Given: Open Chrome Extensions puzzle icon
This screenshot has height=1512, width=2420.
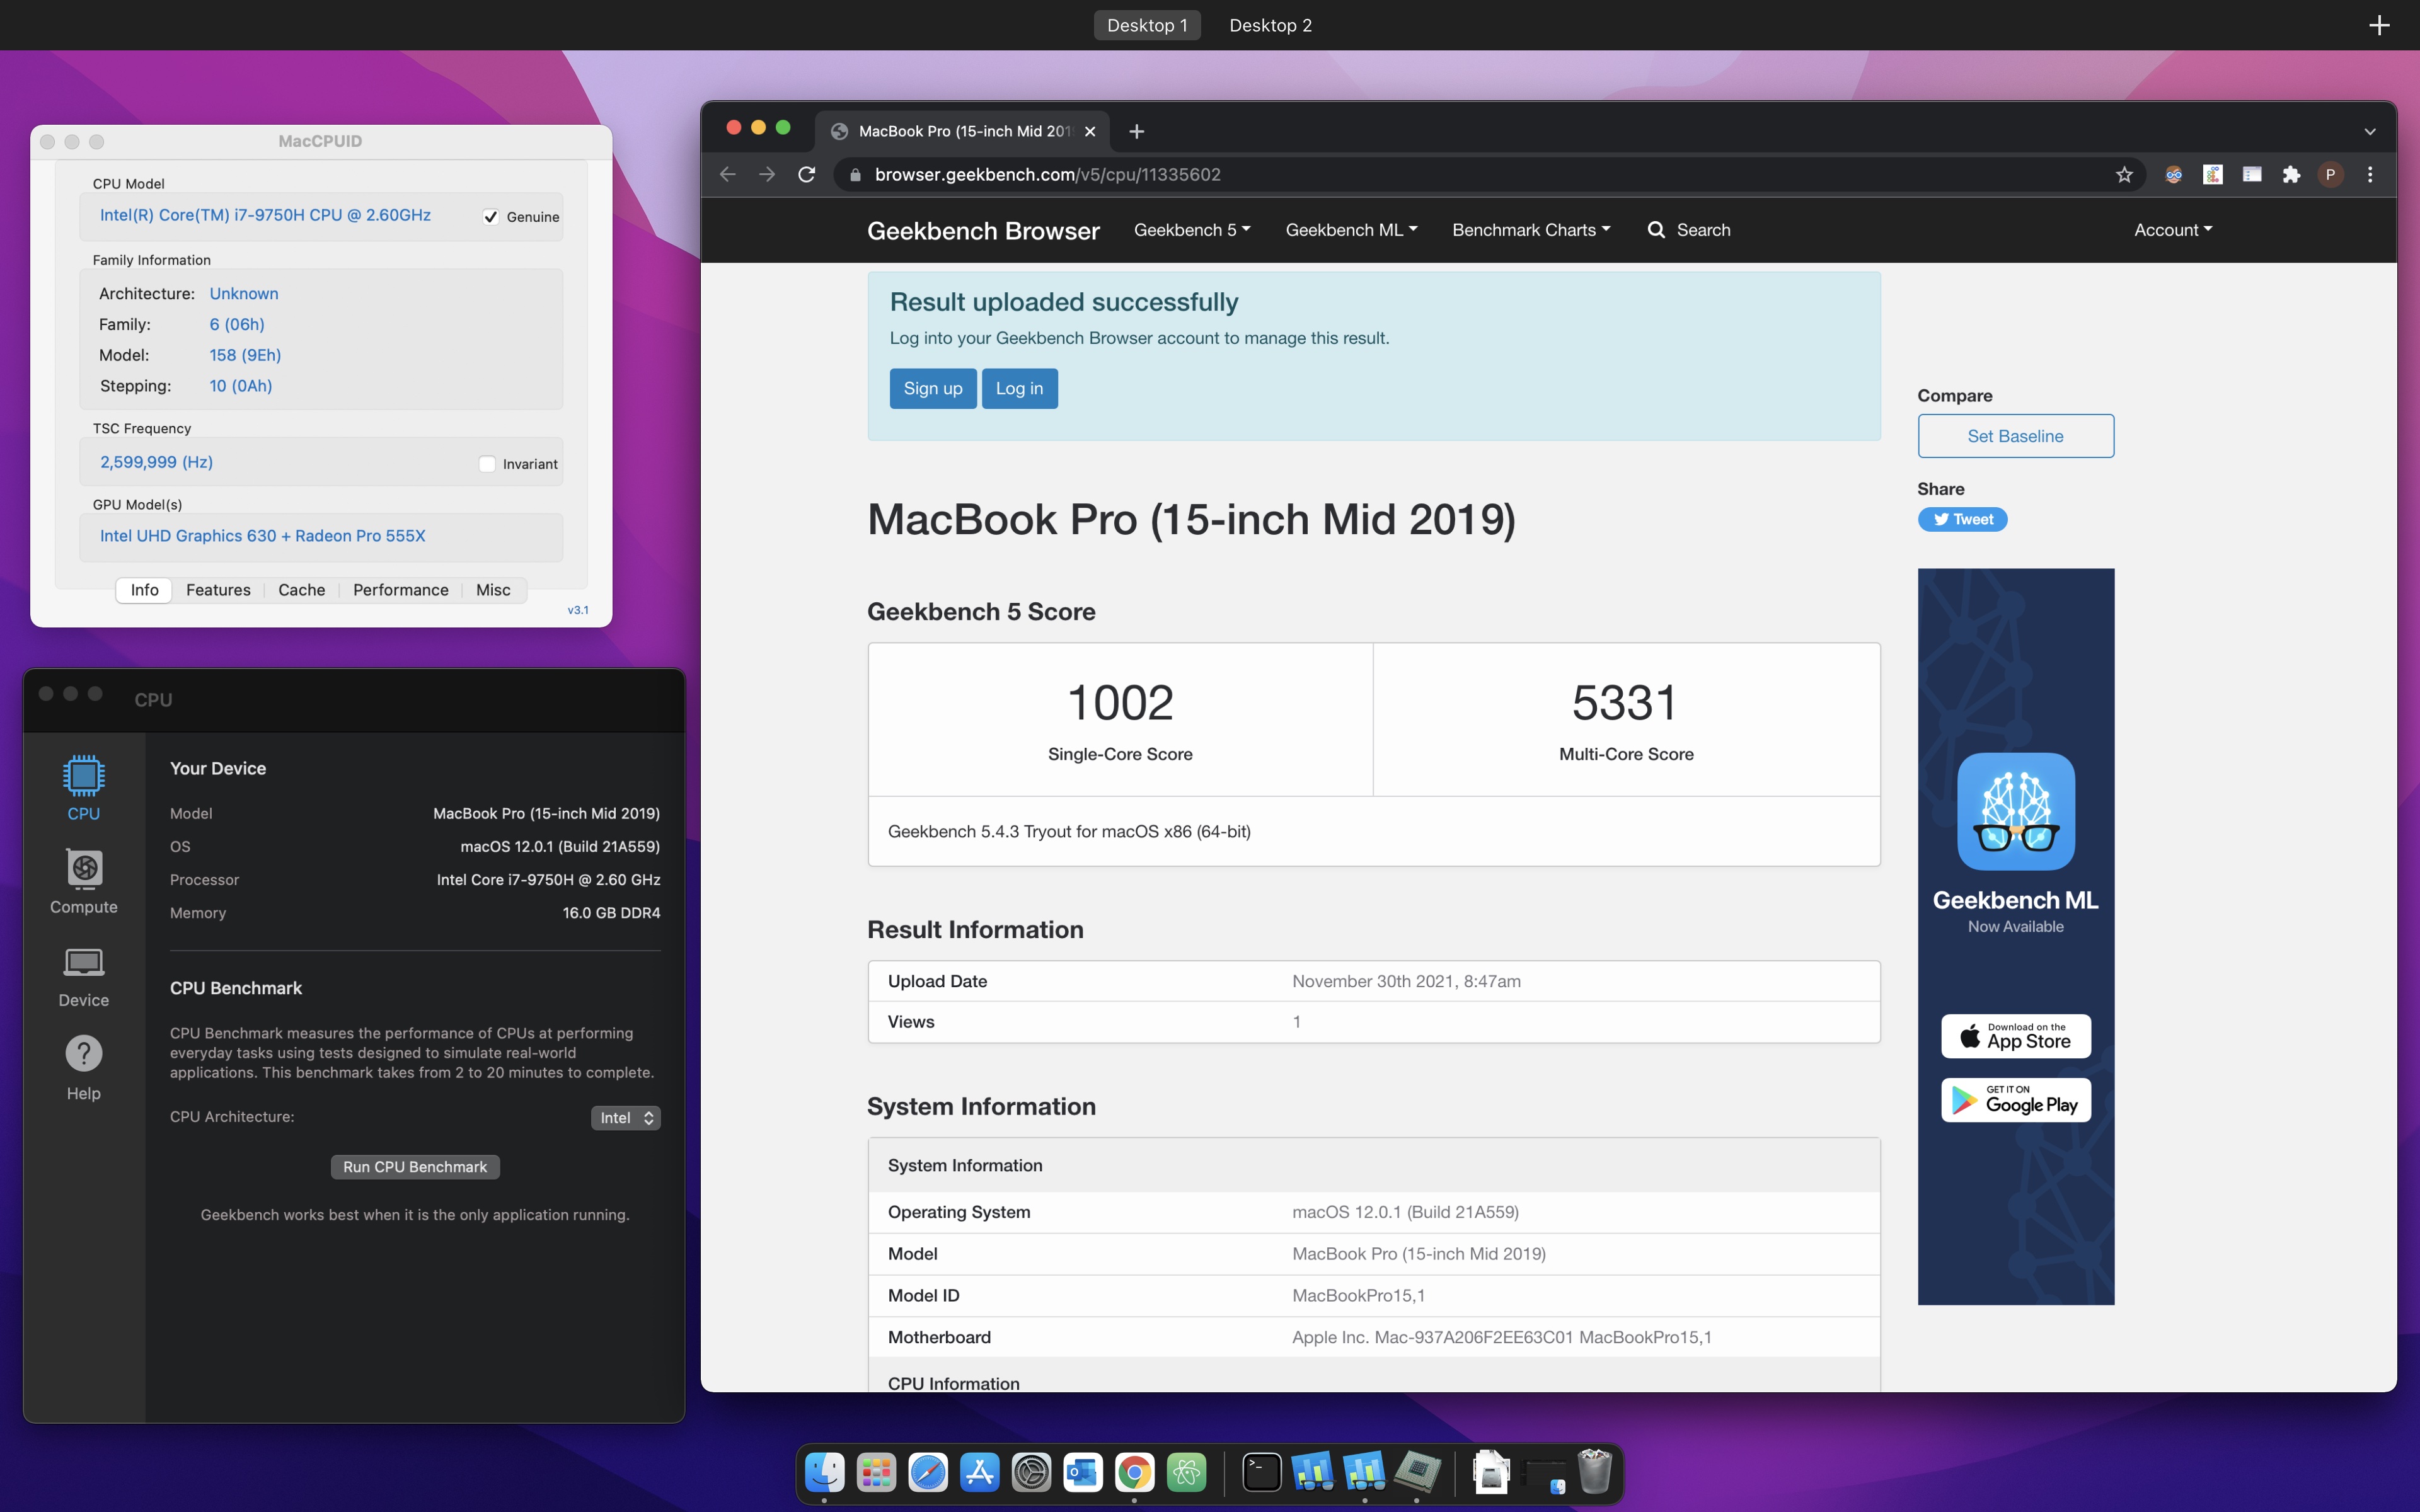Looking at the screenshot, I should tap(2291, 174).
